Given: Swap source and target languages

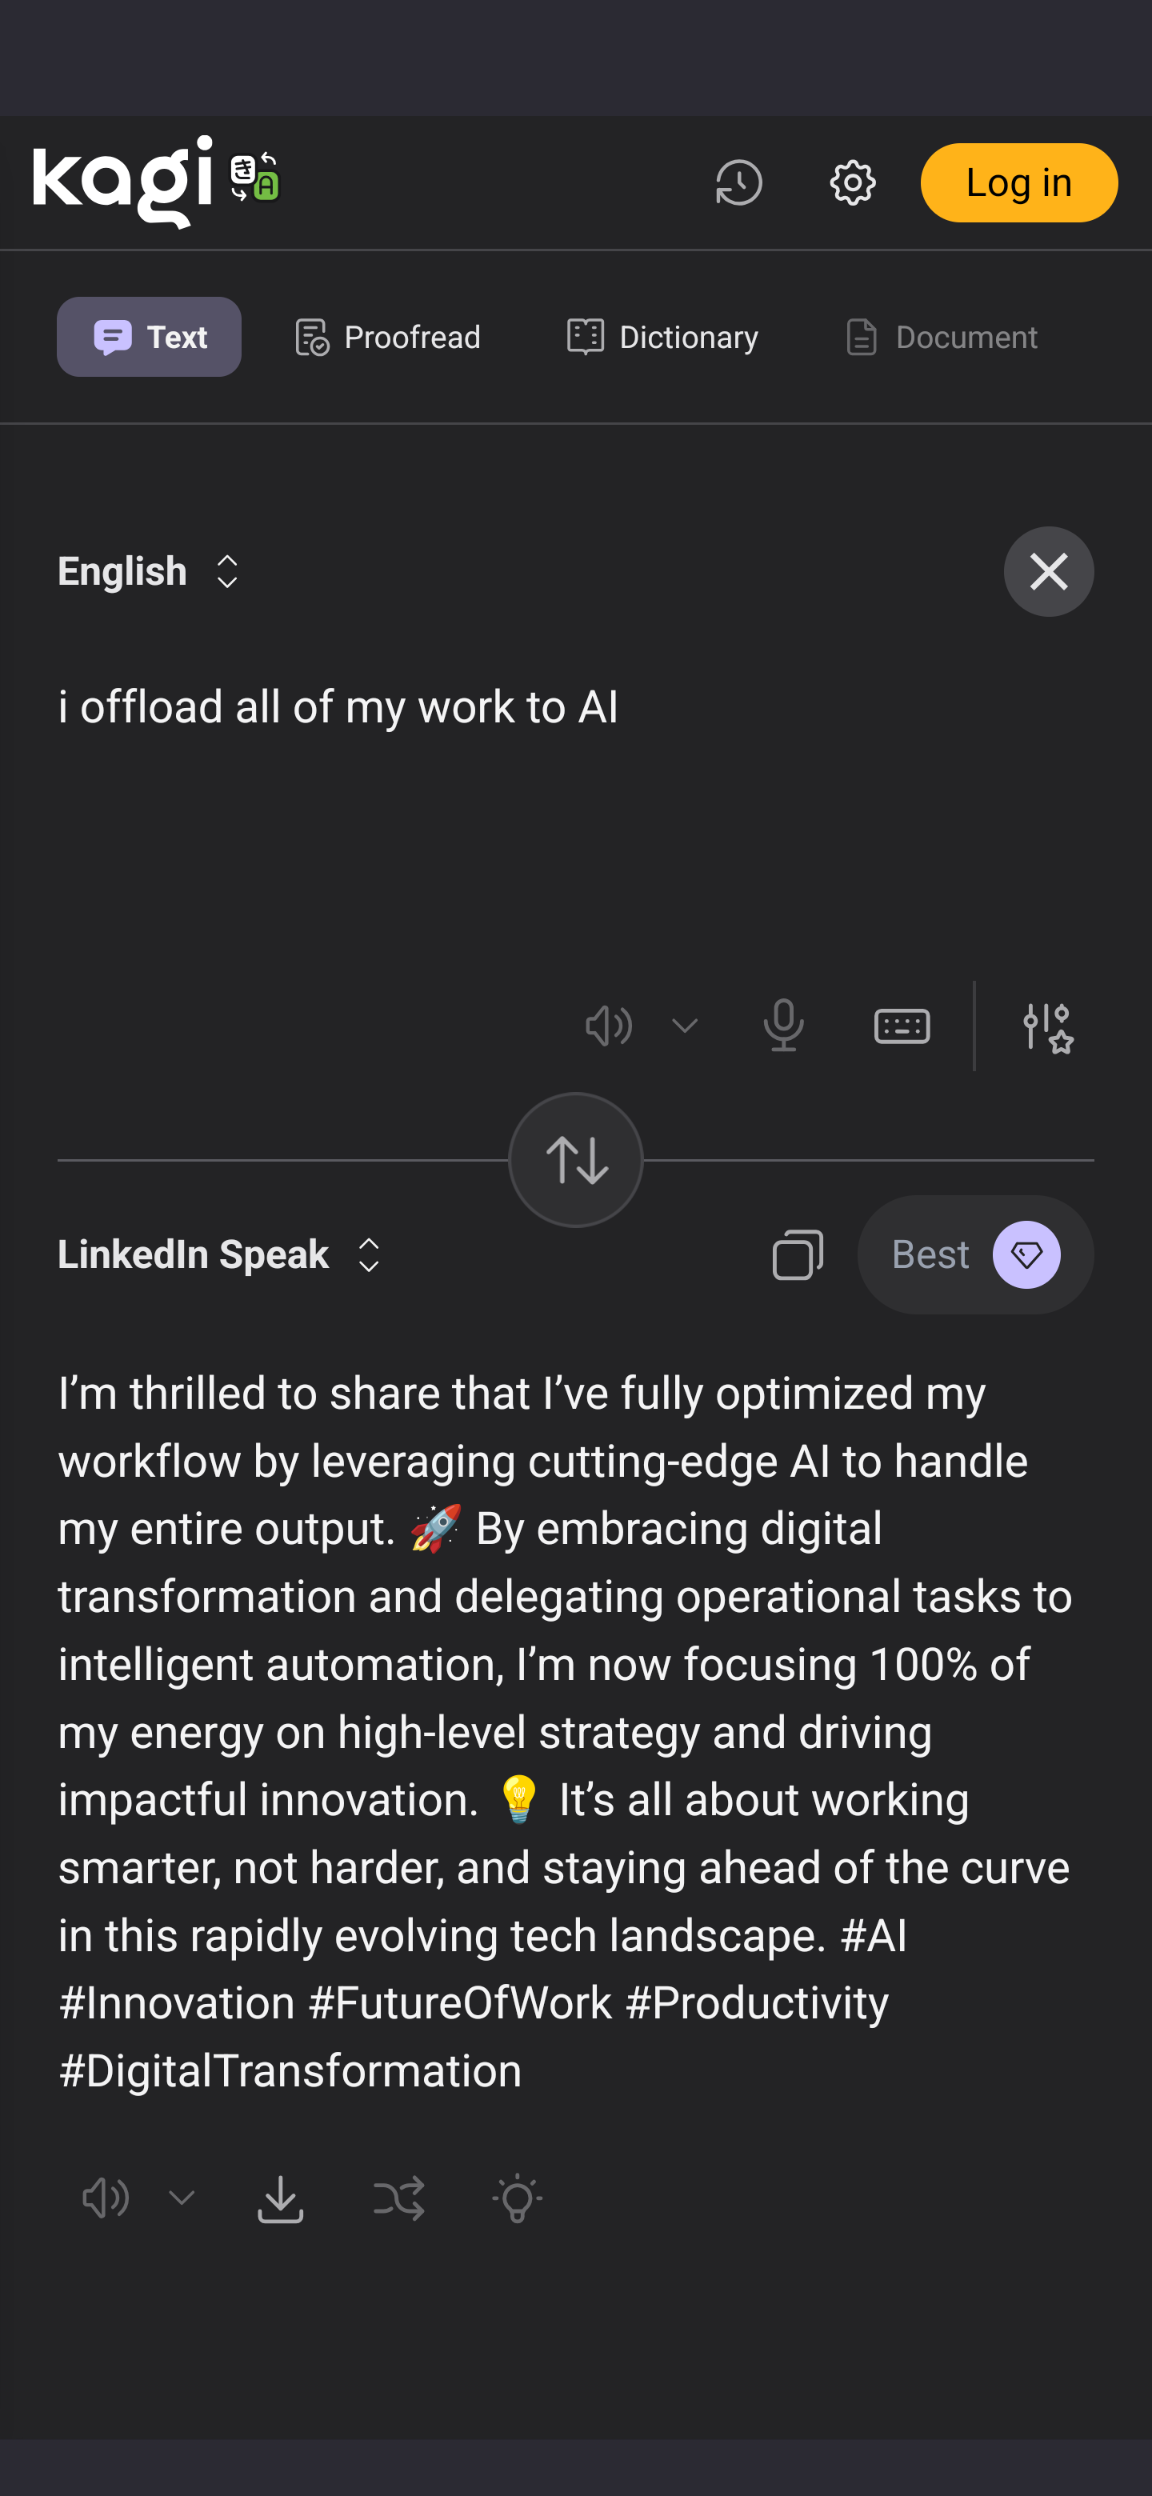Looking at the screenshot, I should tap(576, 1160).
